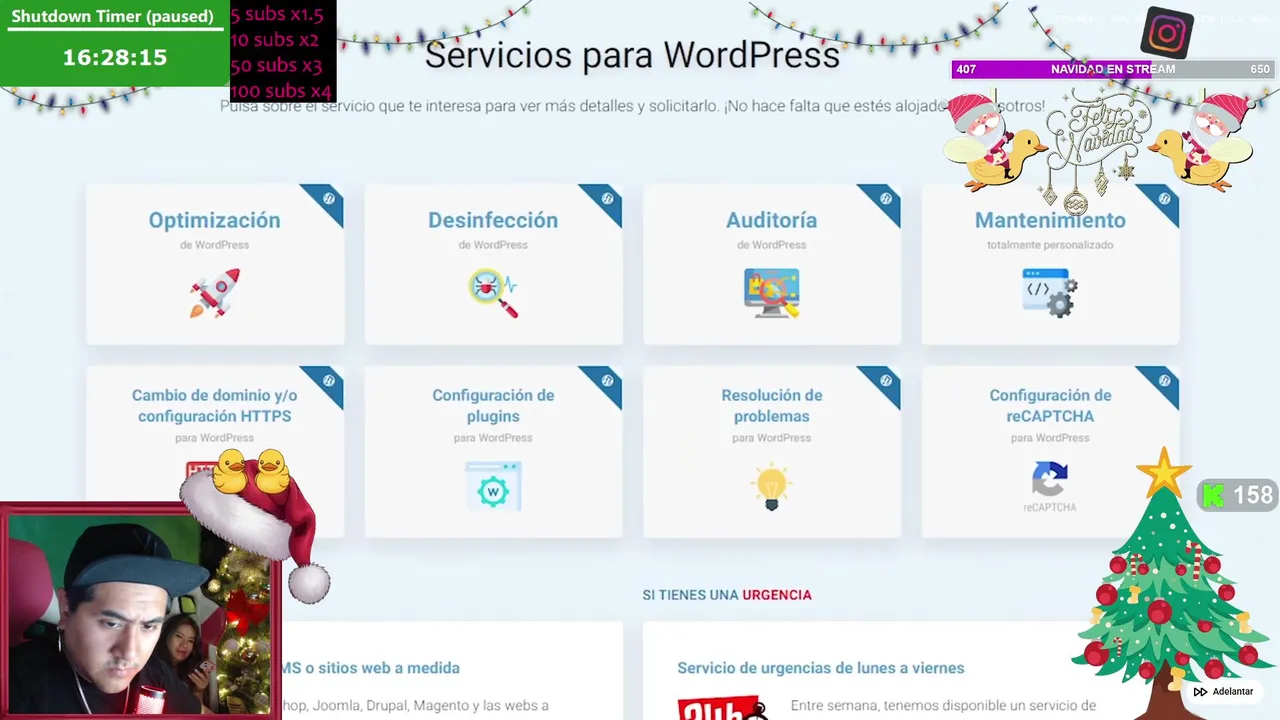Click the 16:28:15 timer value
Viewport: 1280px width, 720px height.
[115, 57]
